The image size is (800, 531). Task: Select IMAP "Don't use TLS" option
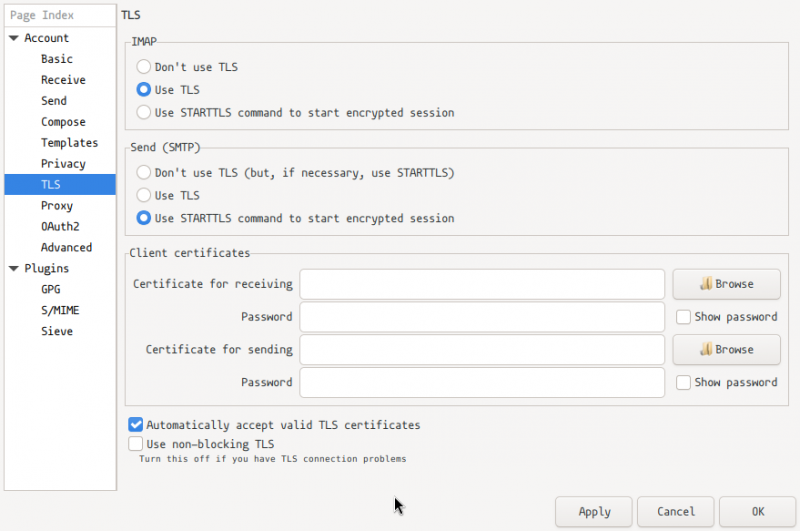point(144,67)
